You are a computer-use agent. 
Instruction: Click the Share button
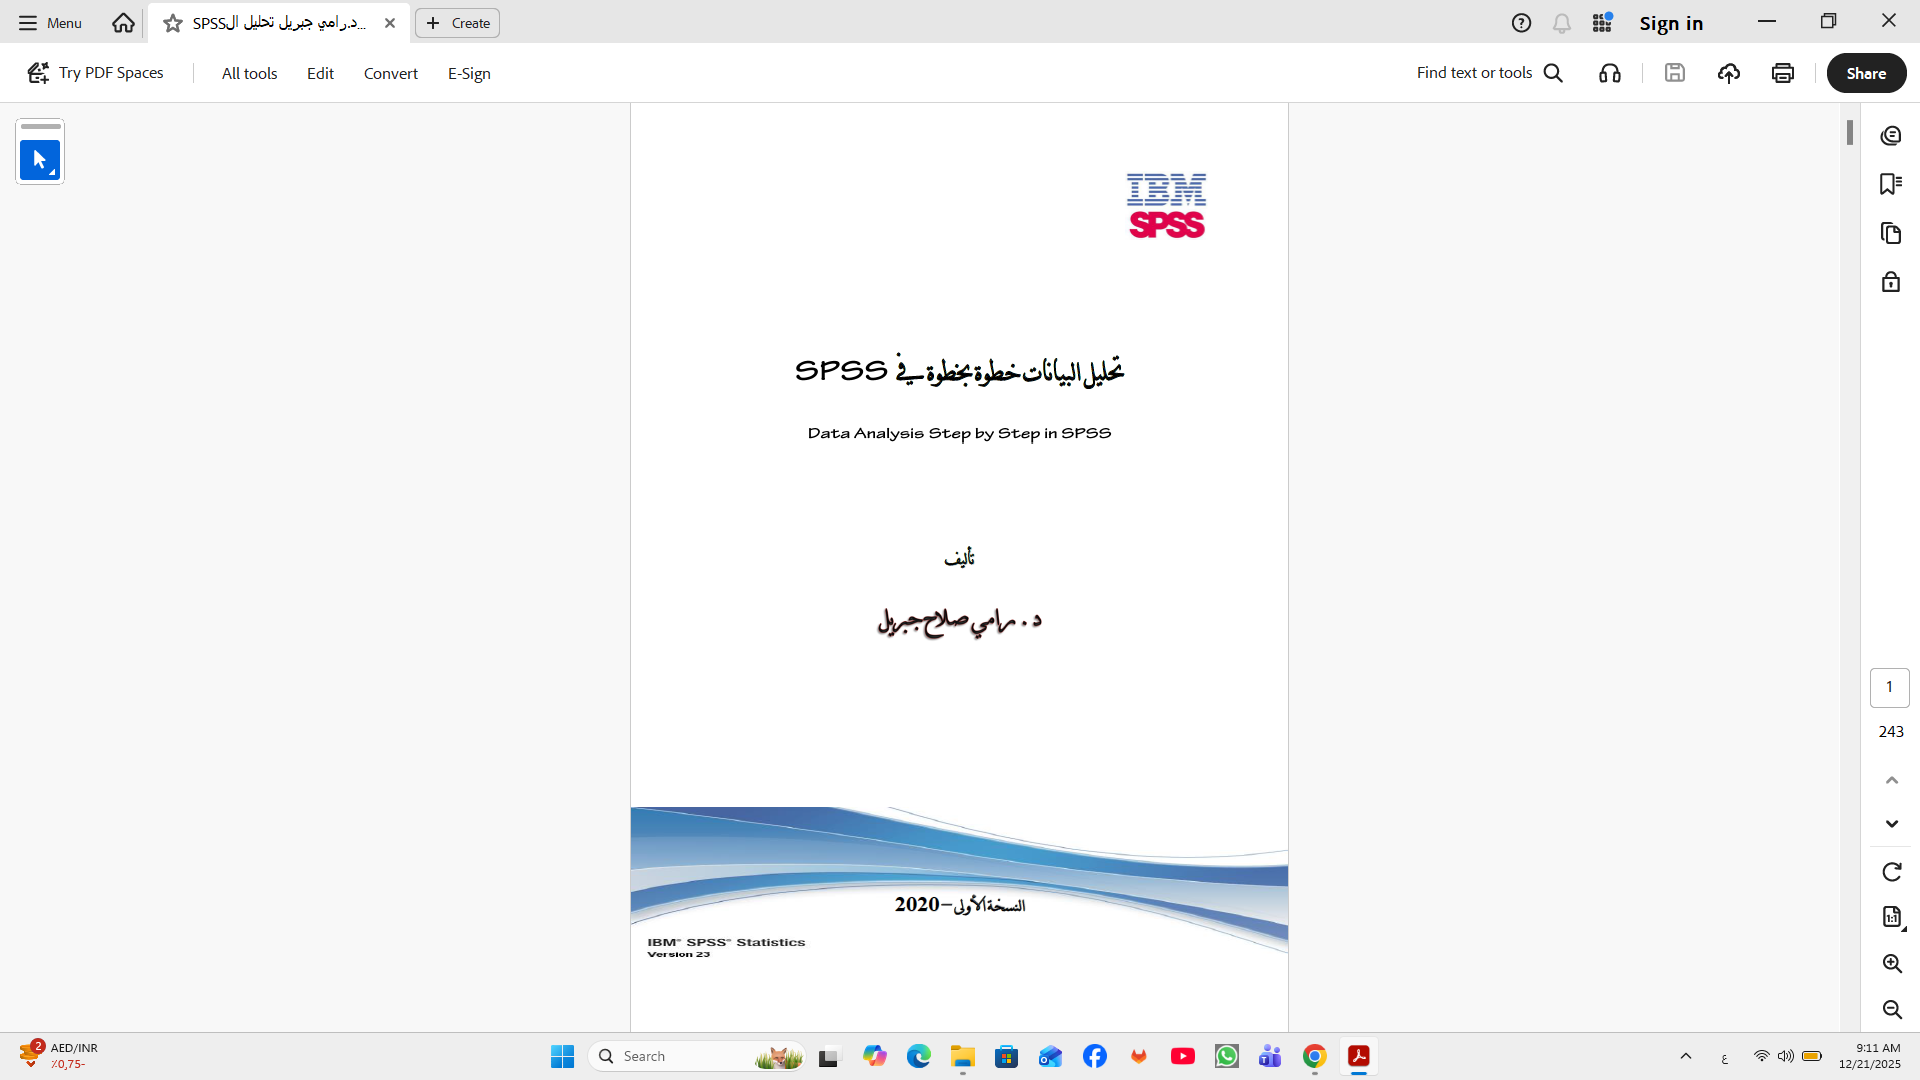click(1866, 73)
